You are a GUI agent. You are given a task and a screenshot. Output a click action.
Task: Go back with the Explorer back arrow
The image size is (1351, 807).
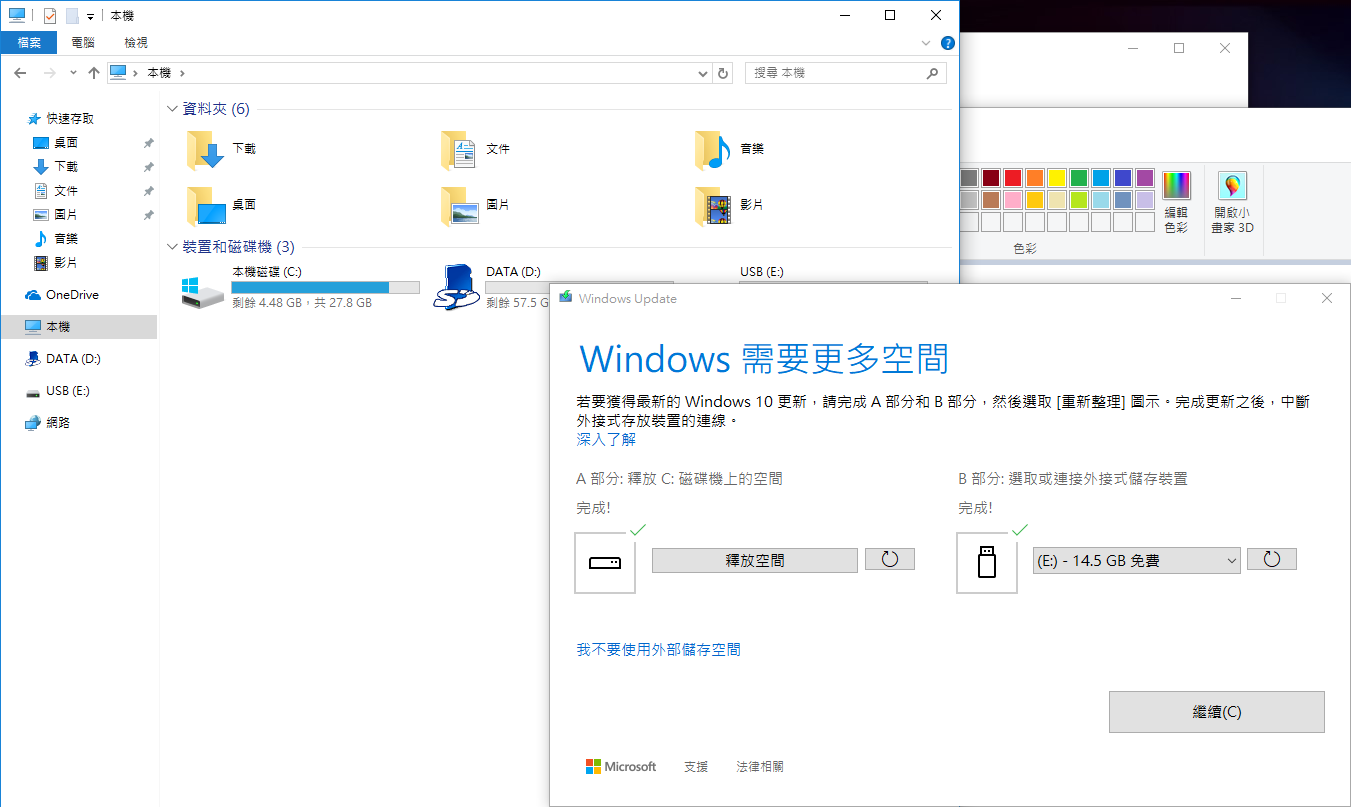click(21, 73)
